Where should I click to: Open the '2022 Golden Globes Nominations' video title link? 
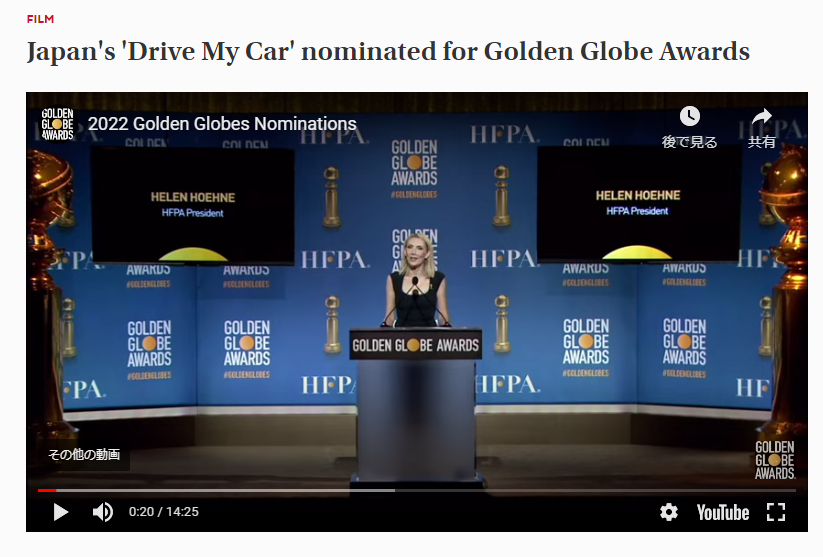tap(222, 124)
